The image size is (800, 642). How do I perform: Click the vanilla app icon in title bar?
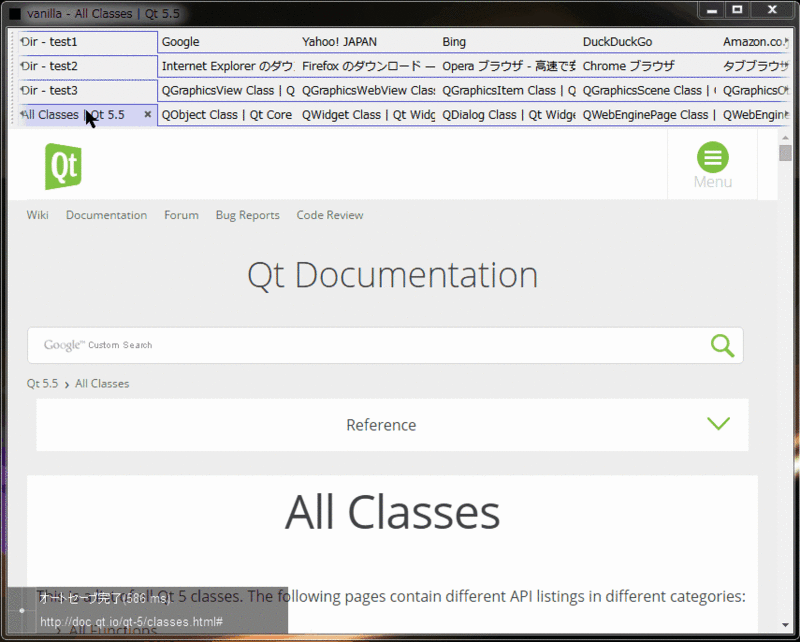pyautogui.click(x=15, y=13)
